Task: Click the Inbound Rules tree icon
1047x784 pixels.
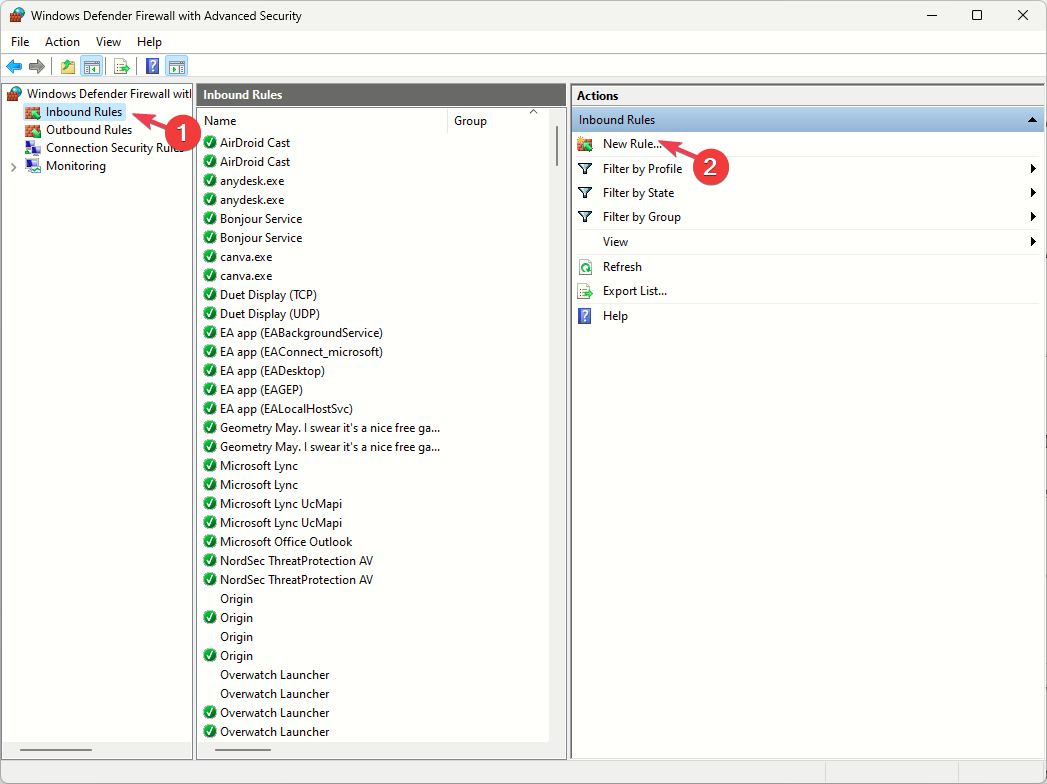Action: point(33,112)
